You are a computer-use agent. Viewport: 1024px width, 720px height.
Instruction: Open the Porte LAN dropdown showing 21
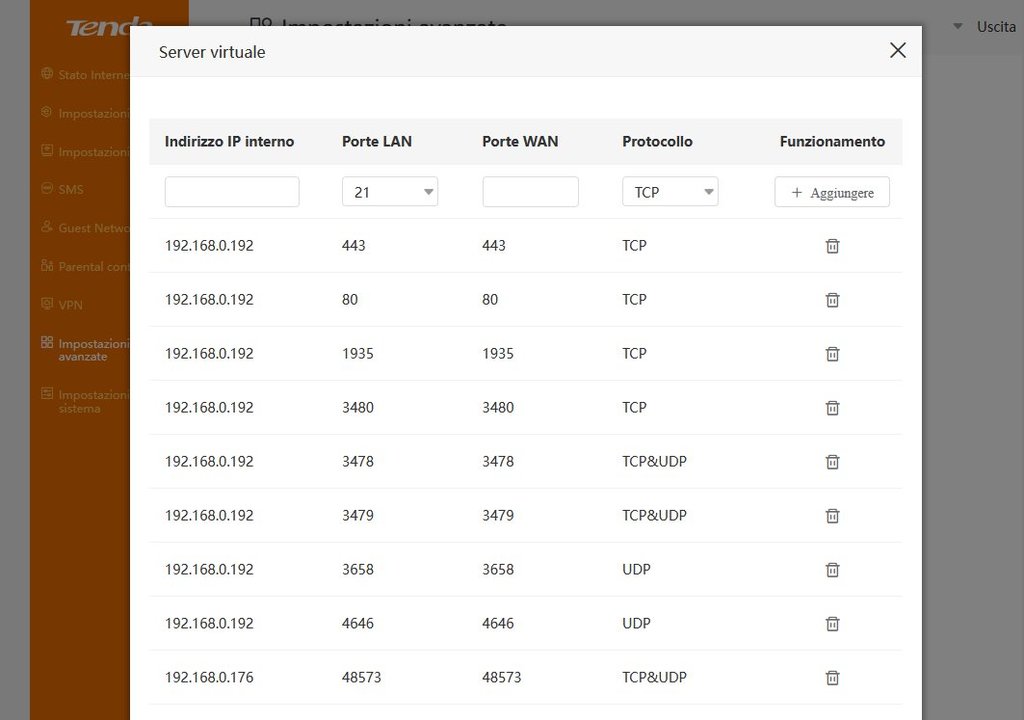(x=390, y=192)
